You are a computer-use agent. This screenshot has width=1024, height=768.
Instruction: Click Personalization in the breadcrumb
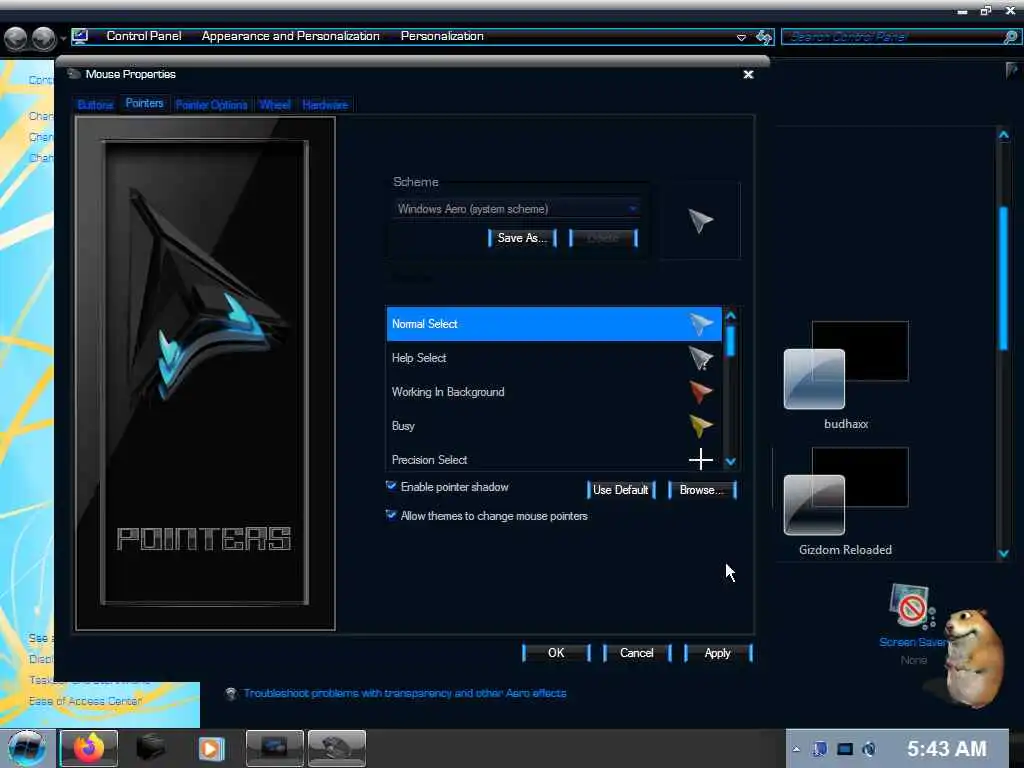tap(442, 36)
